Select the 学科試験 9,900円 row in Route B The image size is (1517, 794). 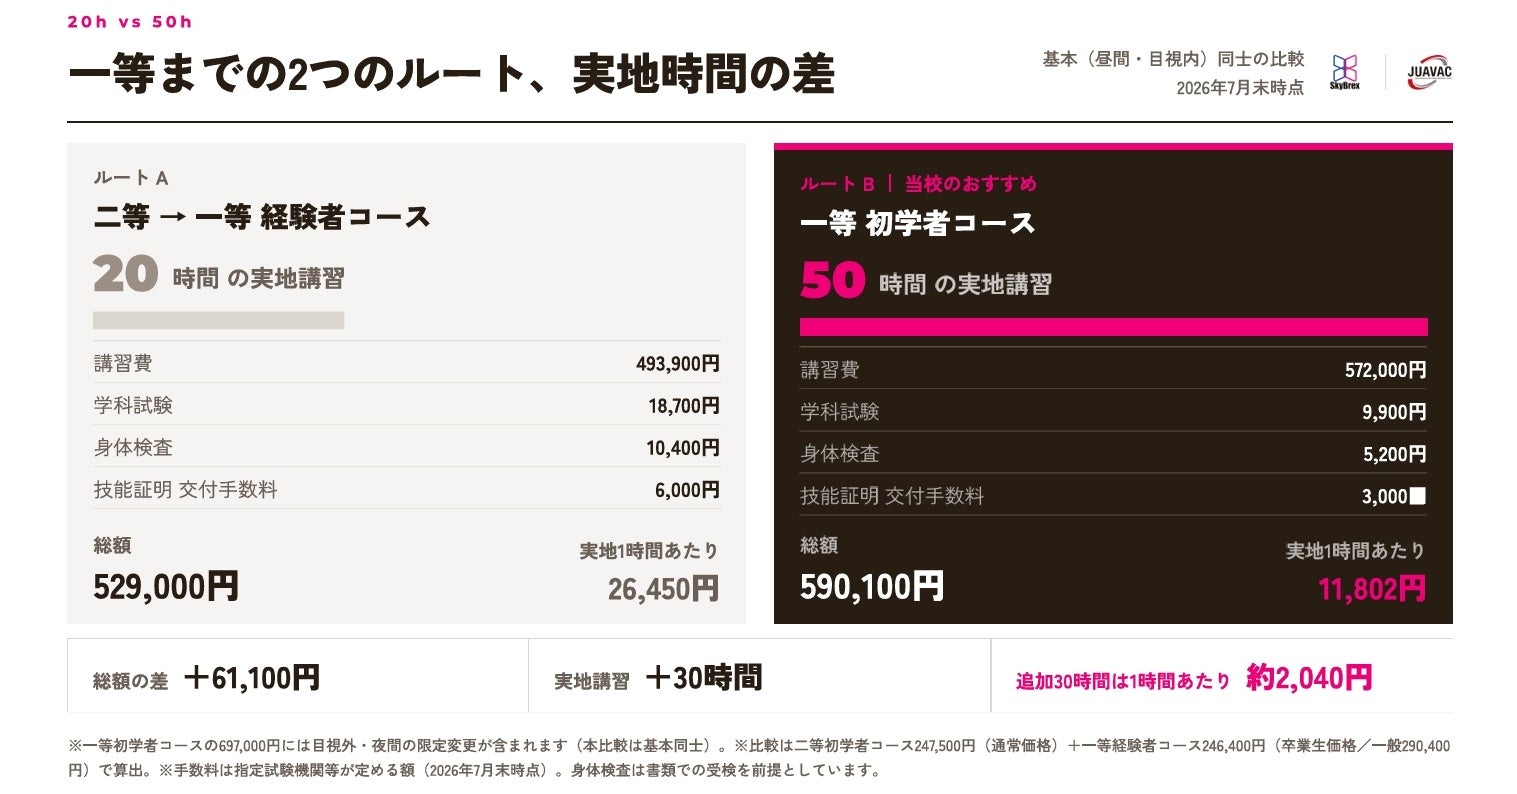[1113, 412]
